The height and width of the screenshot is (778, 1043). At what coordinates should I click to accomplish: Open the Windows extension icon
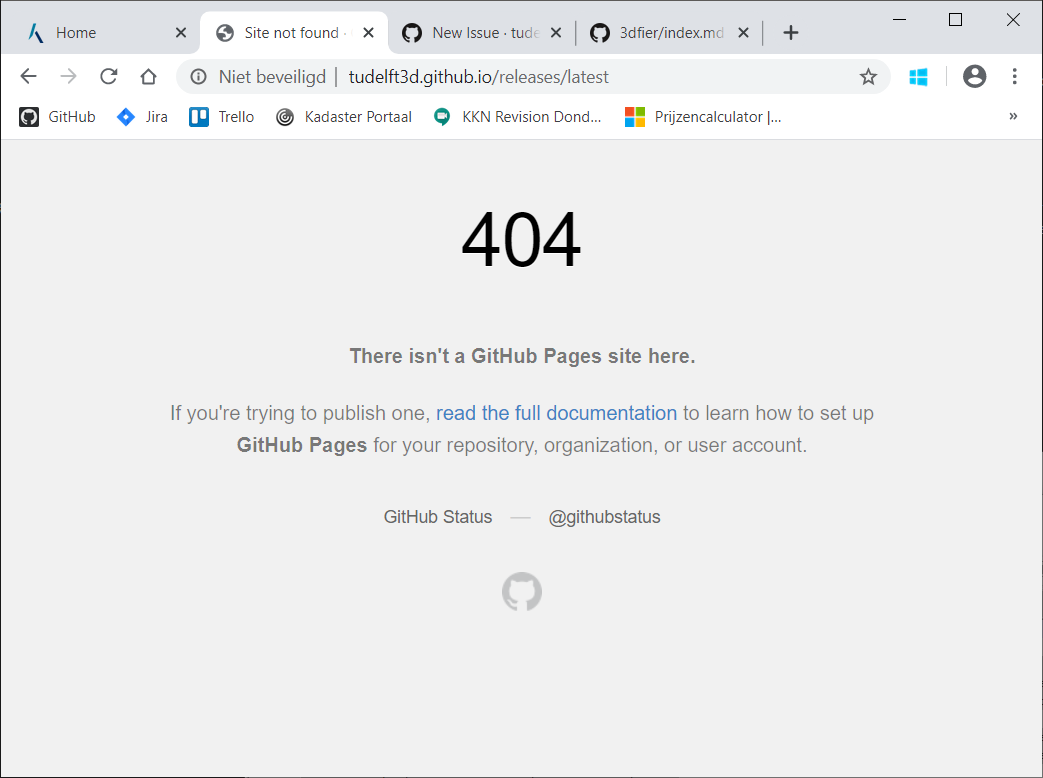[919, 76]
